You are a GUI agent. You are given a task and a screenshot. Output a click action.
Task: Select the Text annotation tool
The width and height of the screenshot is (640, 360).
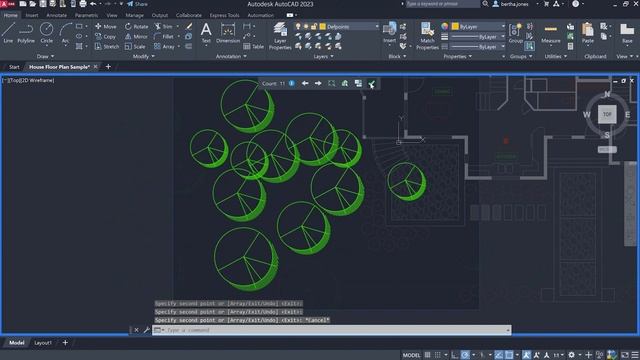coord(206,33)
